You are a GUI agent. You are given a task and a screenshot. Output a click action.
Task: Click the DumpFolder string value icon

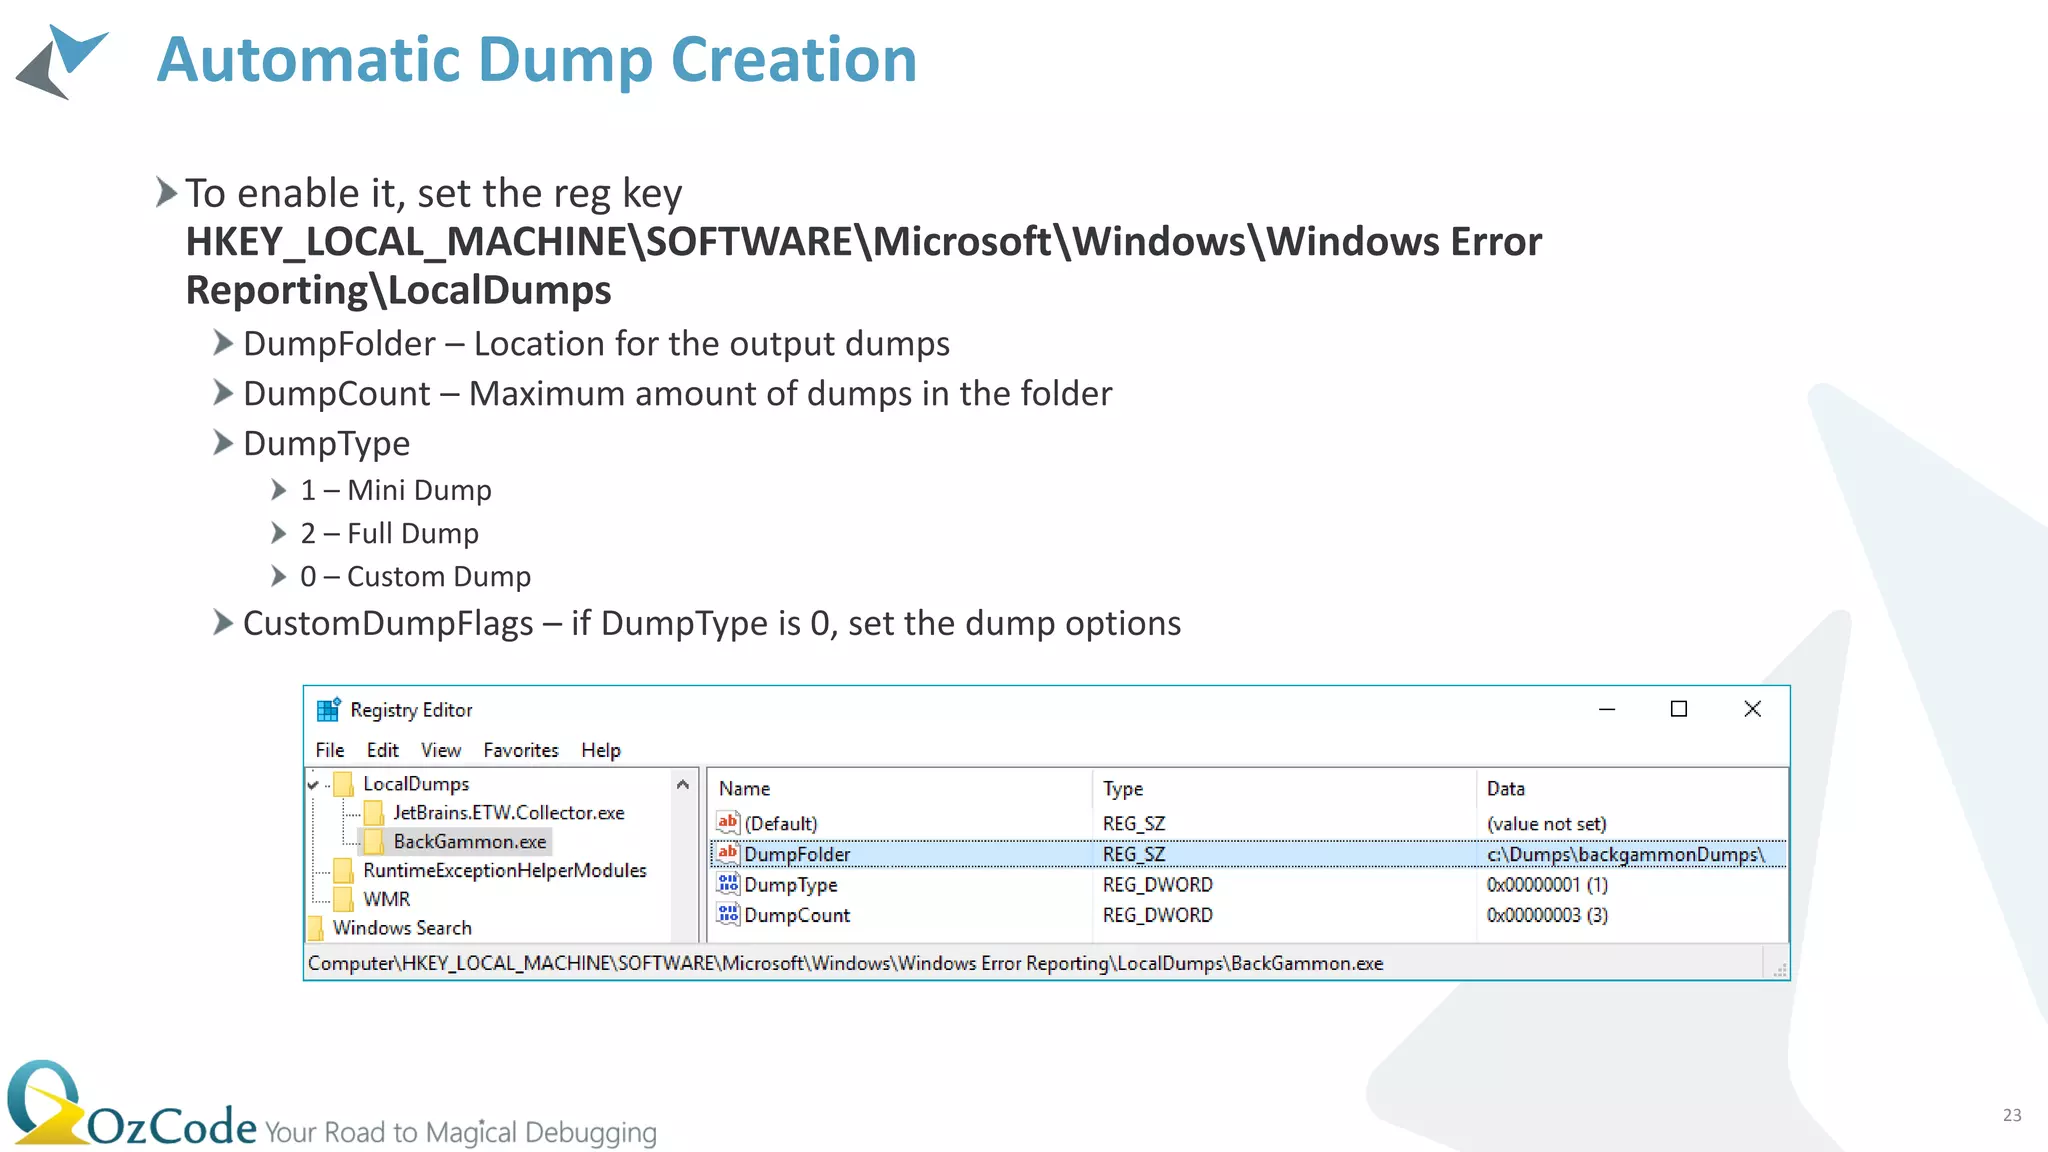click(728, 854)
